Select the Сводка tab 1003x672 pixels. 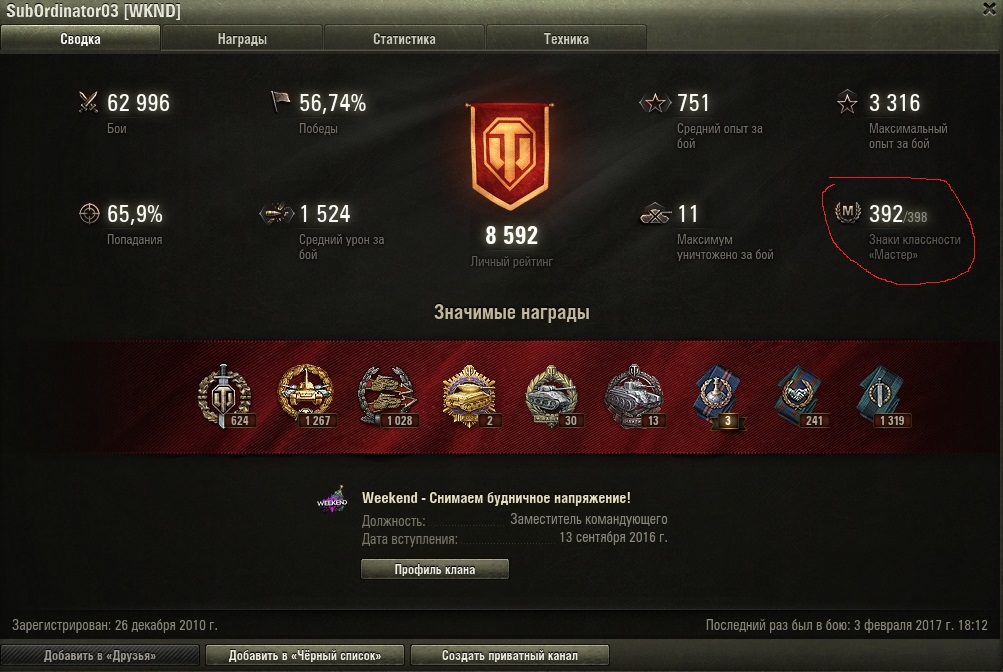[80, 38]
